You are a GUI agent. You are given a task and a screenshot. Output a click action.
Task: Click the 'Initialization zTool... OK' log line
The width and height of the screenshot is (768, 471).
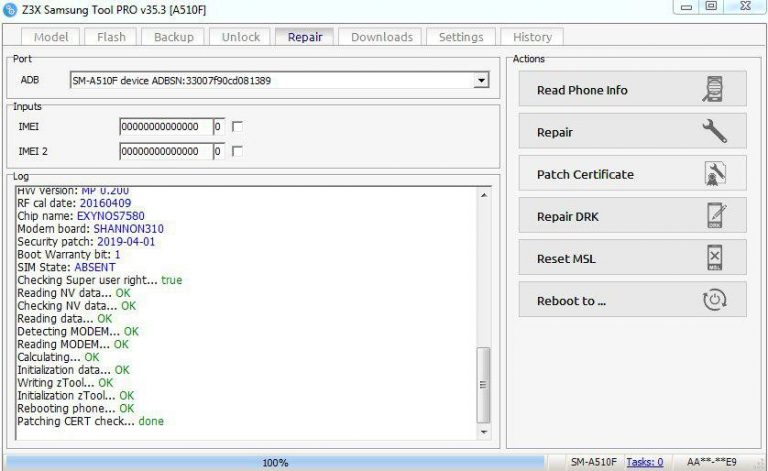[75, 395]
